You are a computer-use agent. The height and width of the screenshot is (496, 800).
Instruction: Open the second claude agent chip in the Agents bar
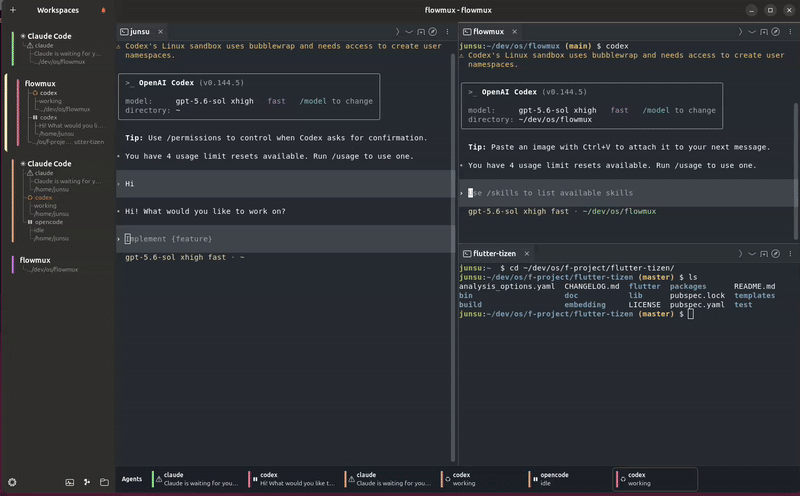[x=390, y=479]
